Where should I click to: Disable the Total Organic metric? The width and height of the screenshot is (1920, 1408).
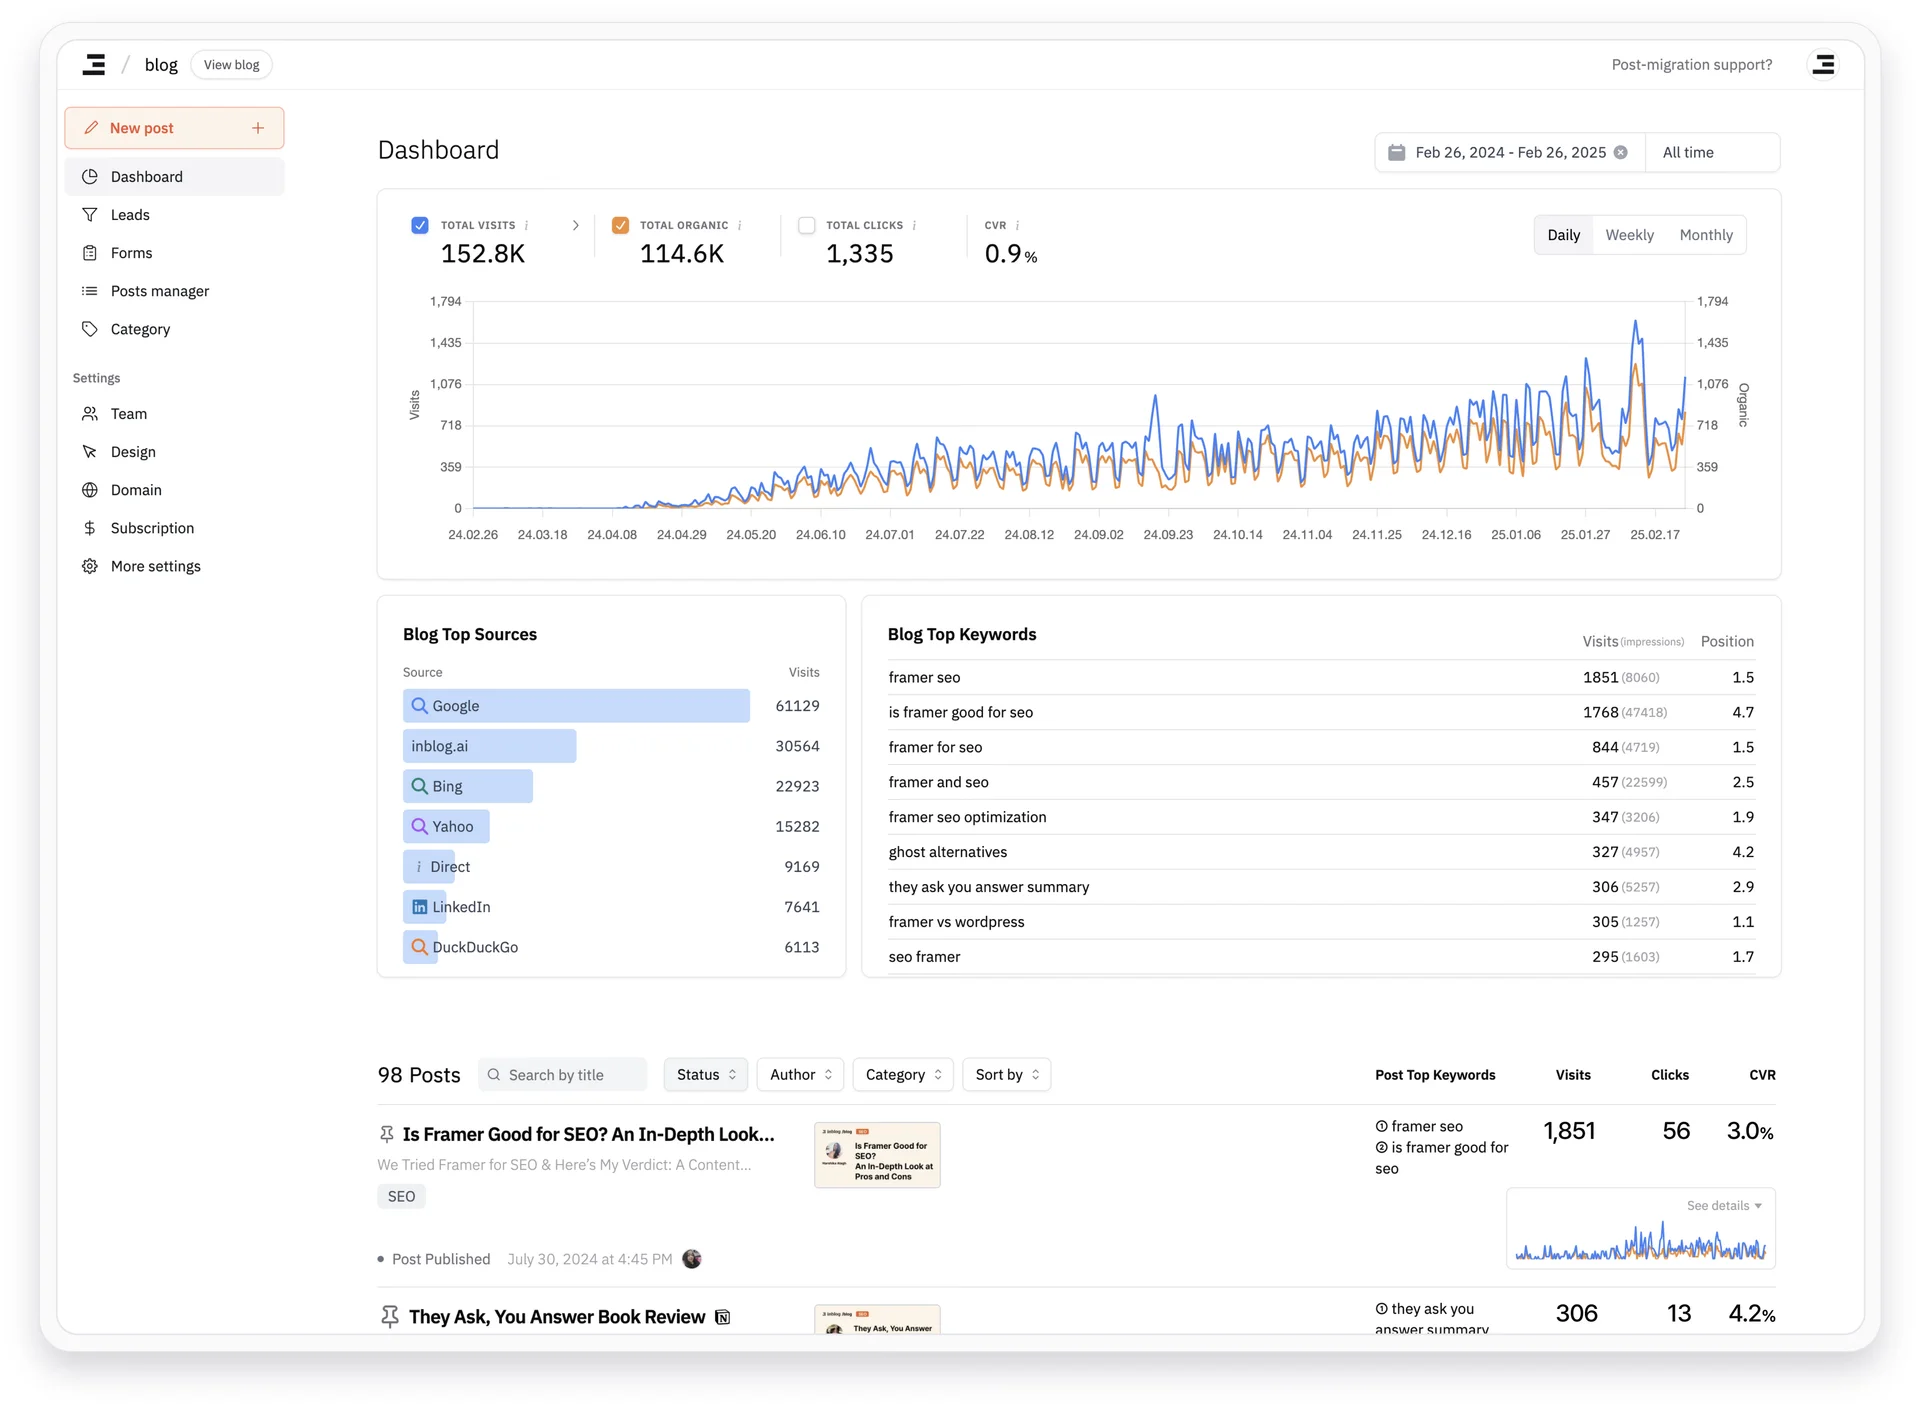point(620,225)
